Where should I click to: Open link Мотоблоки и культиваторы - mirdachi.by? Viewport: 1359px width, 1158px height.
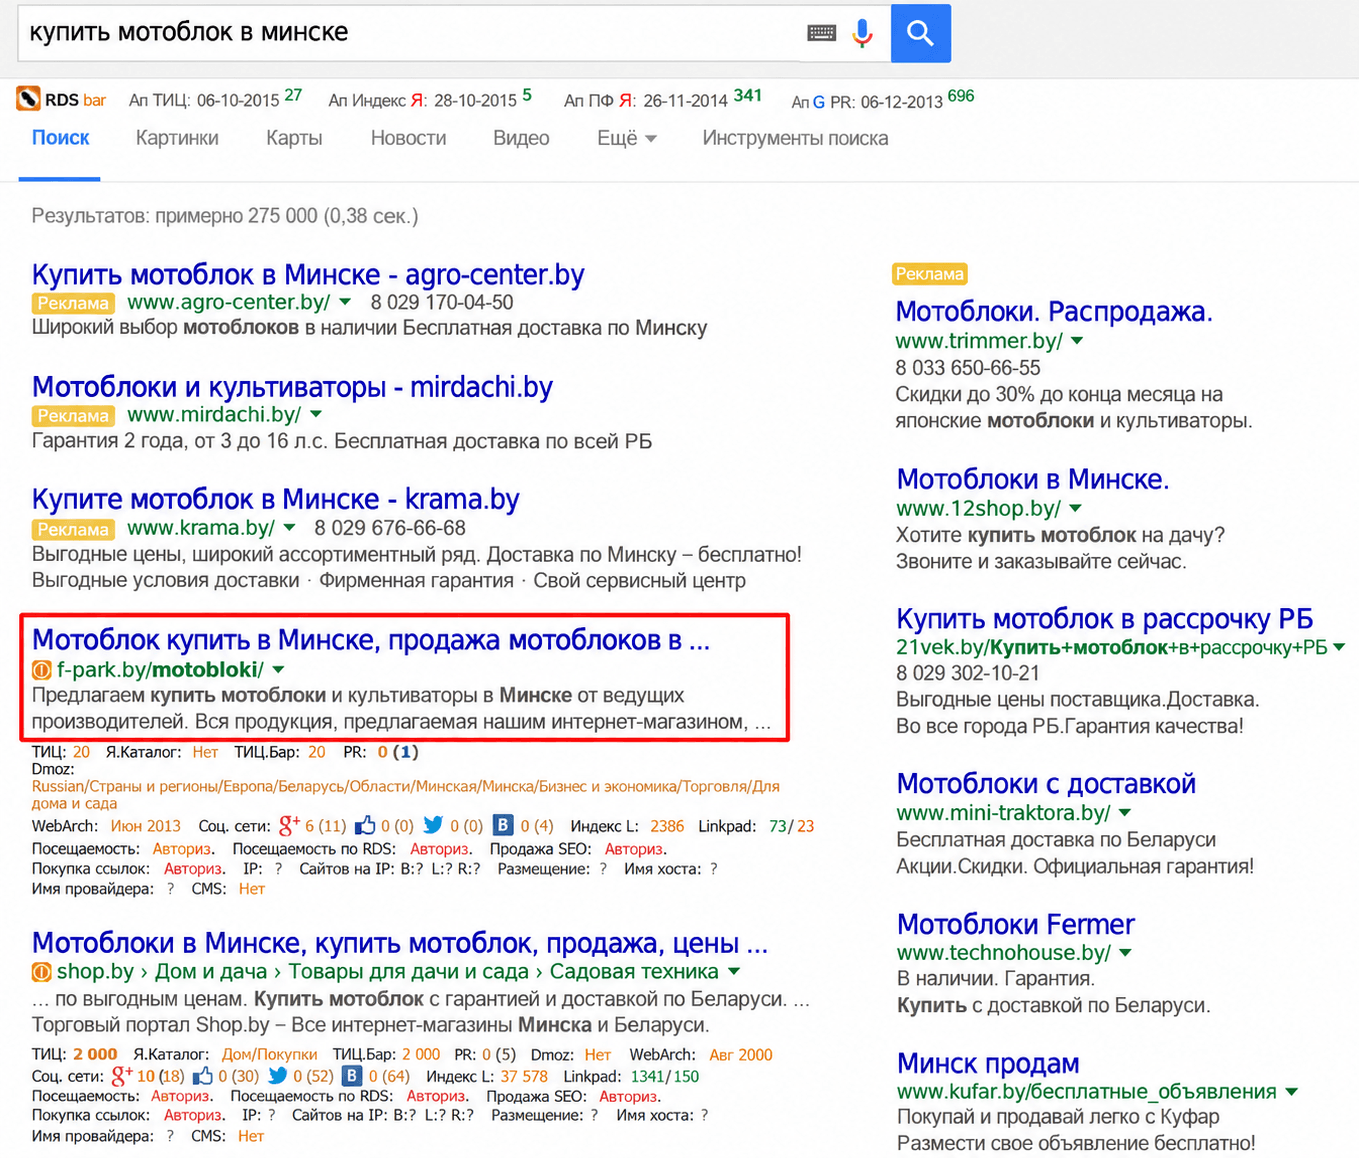tap(292, 387)
